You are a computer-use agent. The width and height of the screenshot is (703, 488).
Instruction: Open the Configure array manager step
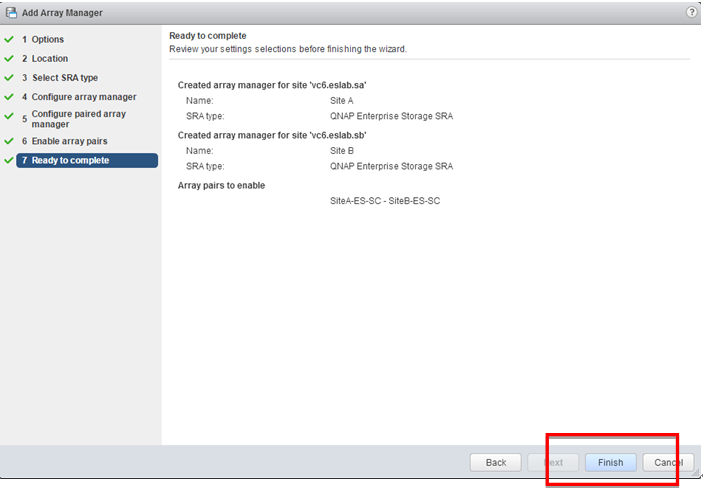(83, 97)
